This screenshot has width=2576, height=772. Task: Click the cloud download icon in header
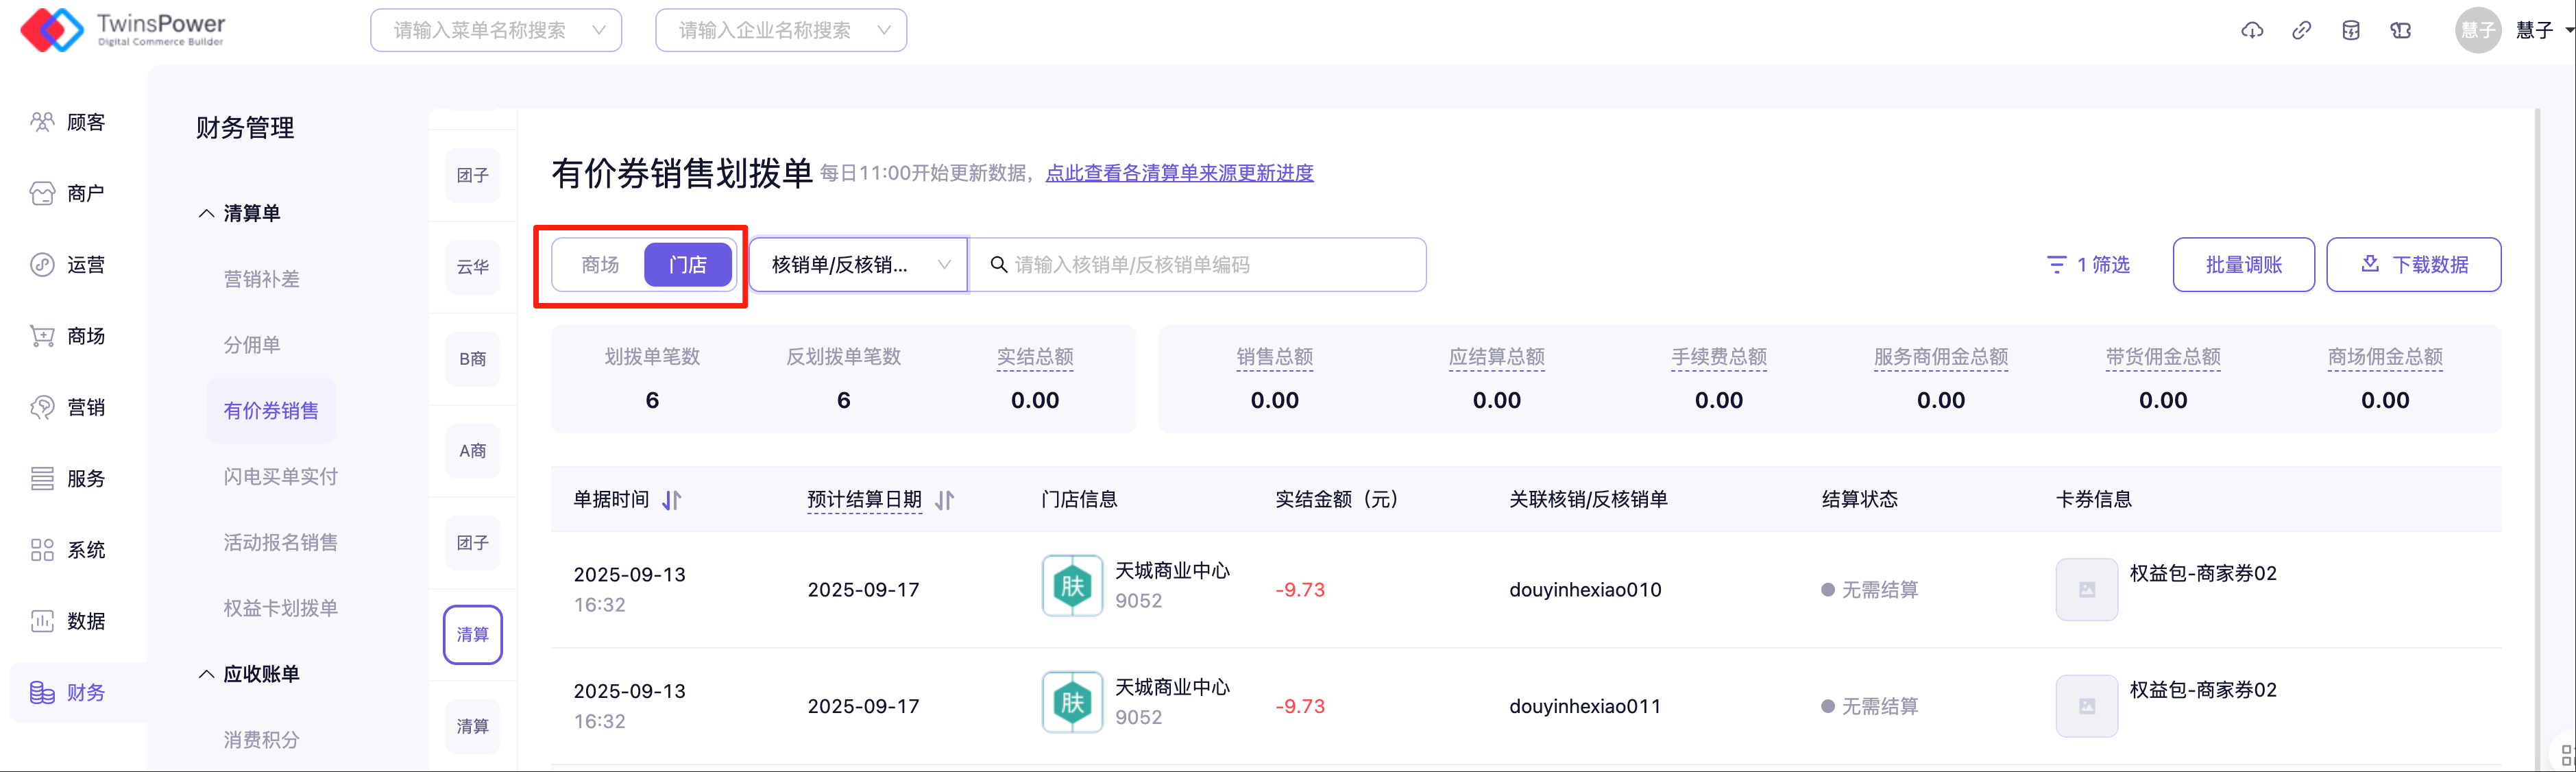click(2252, 30)
